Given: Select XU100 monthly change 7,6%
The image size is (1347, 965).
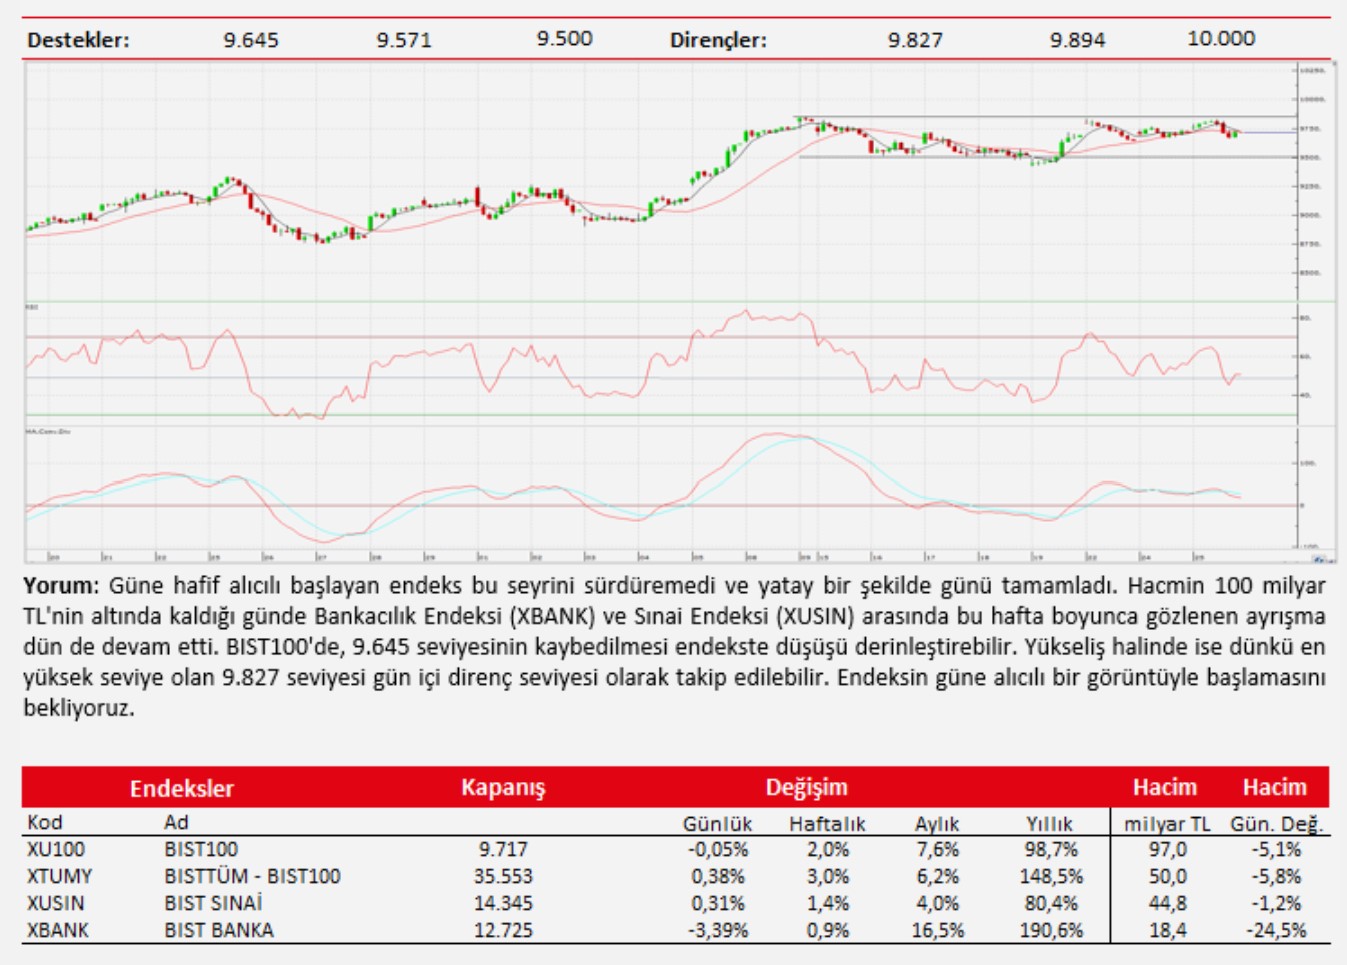Looking at the screenshot, I should point(937,849).
